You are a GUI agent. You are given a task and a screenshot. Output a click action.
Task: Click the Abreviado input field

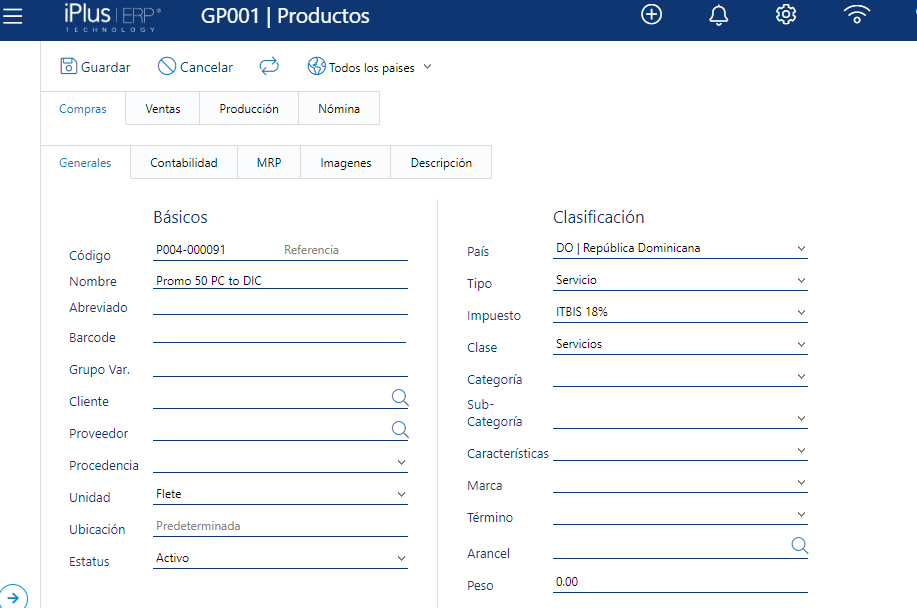coord(280,306)
